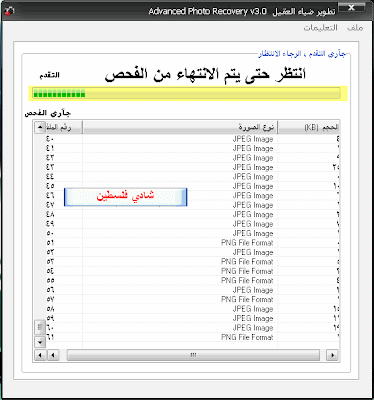Select file number ٥٠ in the list
The height and width of the screenshot is (400, 374).
click(50, 233)
